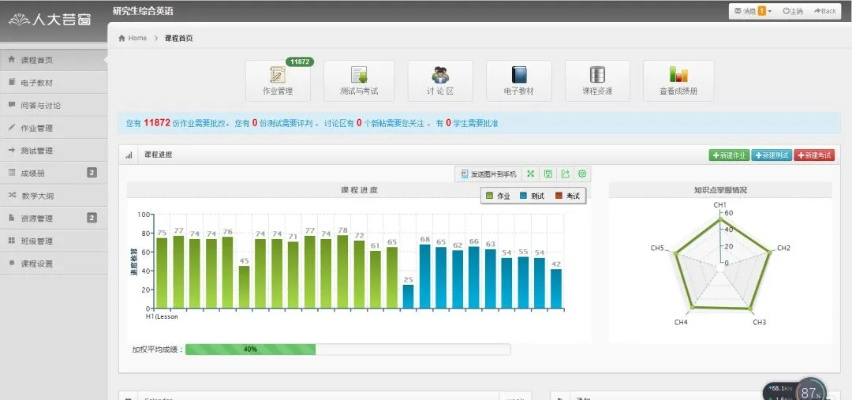Click the Home breadcrumb link
Screen dimensions: 852x400
pos(133,38)
